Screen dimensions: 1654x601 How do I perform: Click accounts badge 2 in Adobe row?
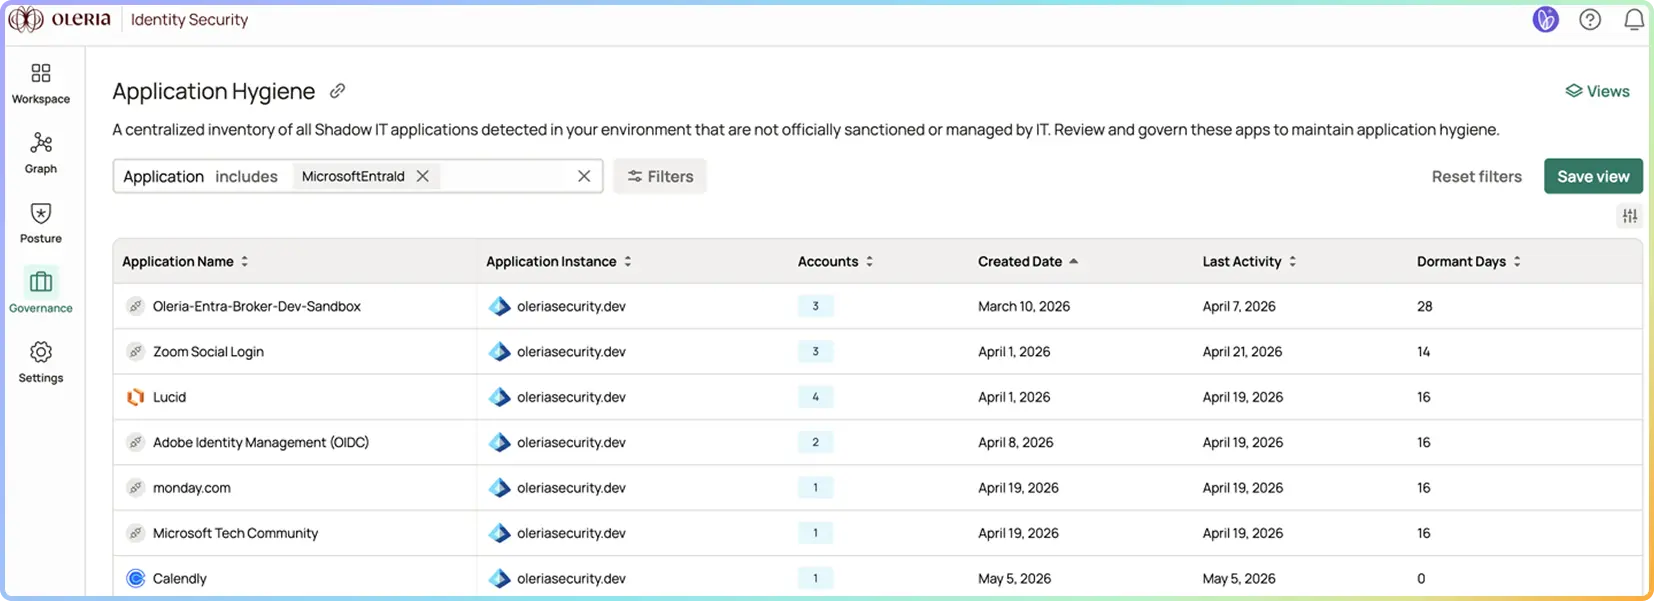pyautogui.click(x=815, y=442)
